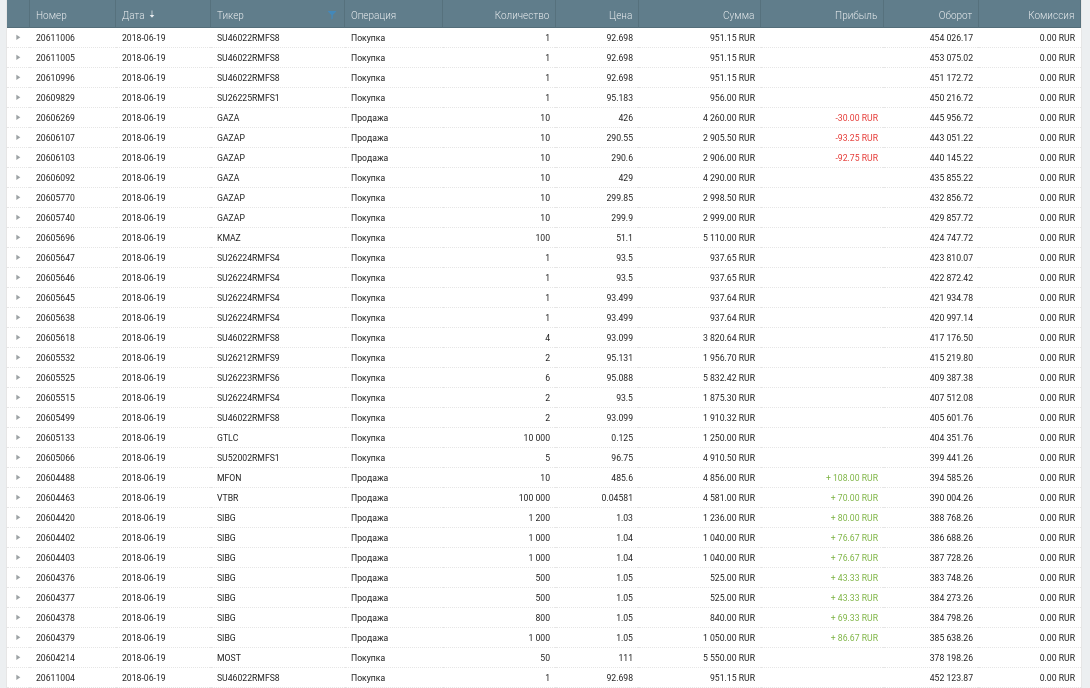The height and width of the screenshot is (688, 1090).
Task: Expand row of order 20604379
Action: pyautogui.click(x=18, y=638)
